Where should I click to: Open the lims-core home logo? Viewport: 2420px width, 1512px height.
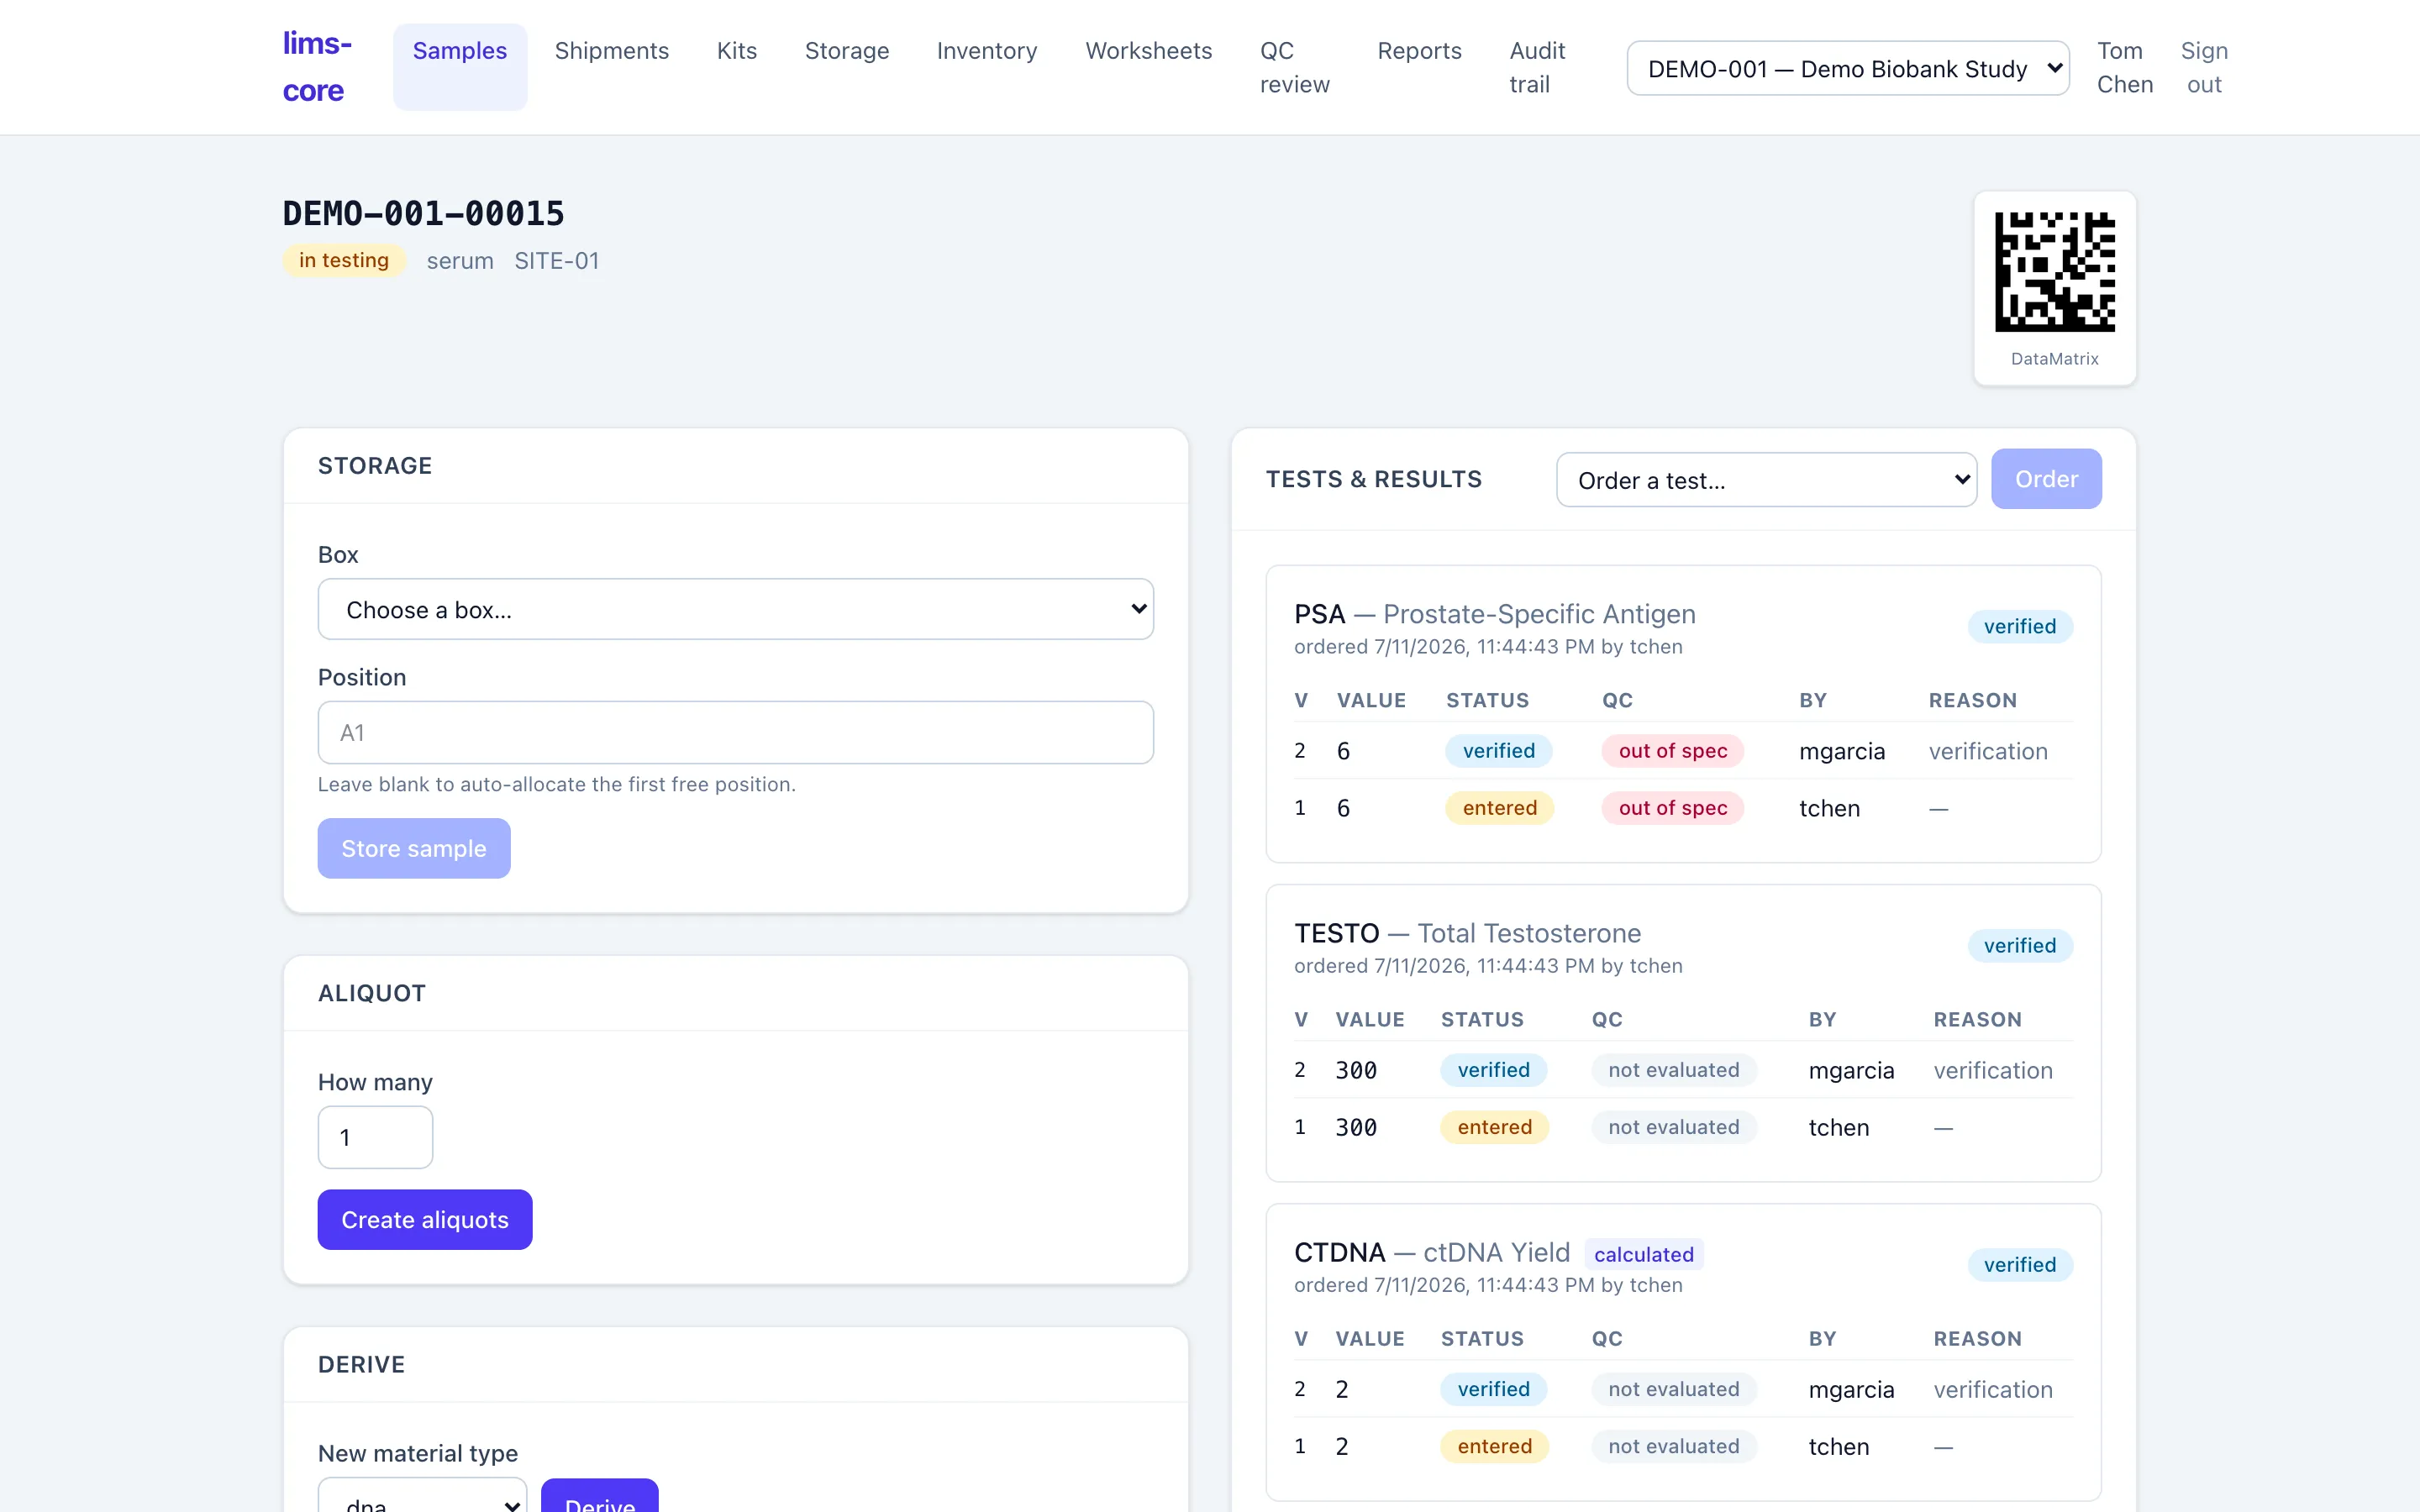(317, 67)
